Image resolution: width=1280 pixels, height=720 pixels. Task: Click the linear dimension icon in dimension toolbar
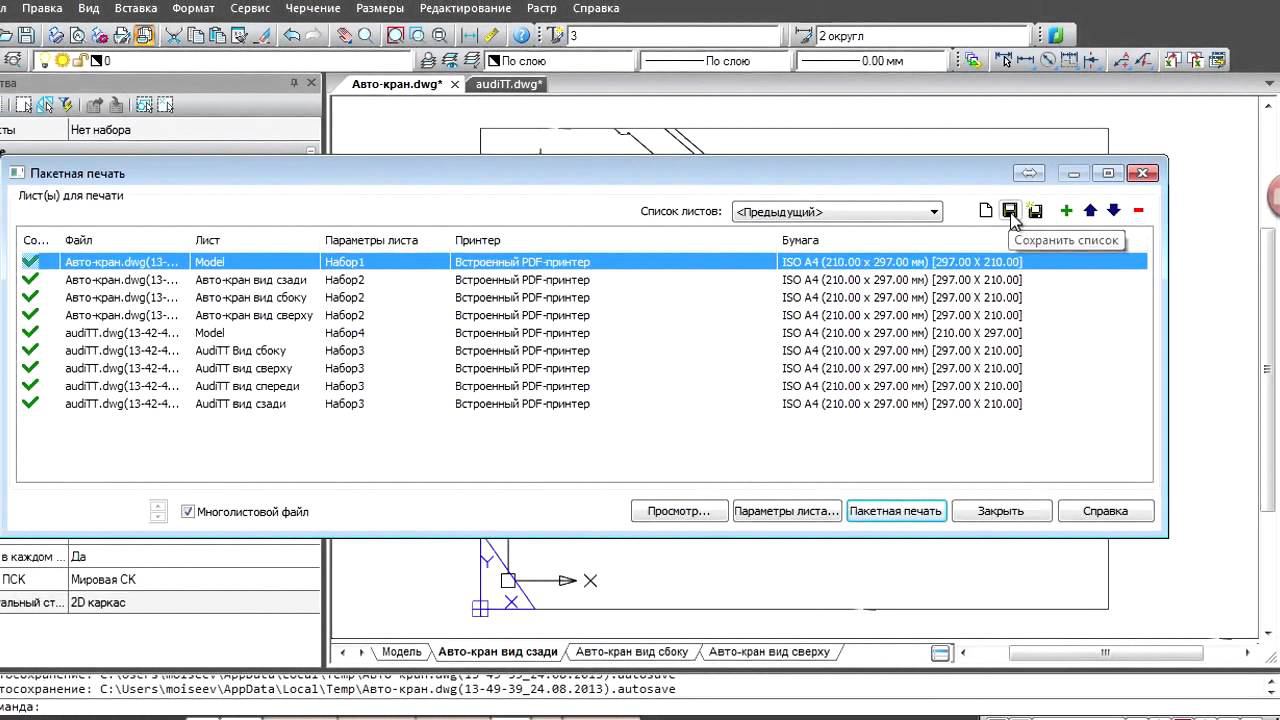(1025, 60)
